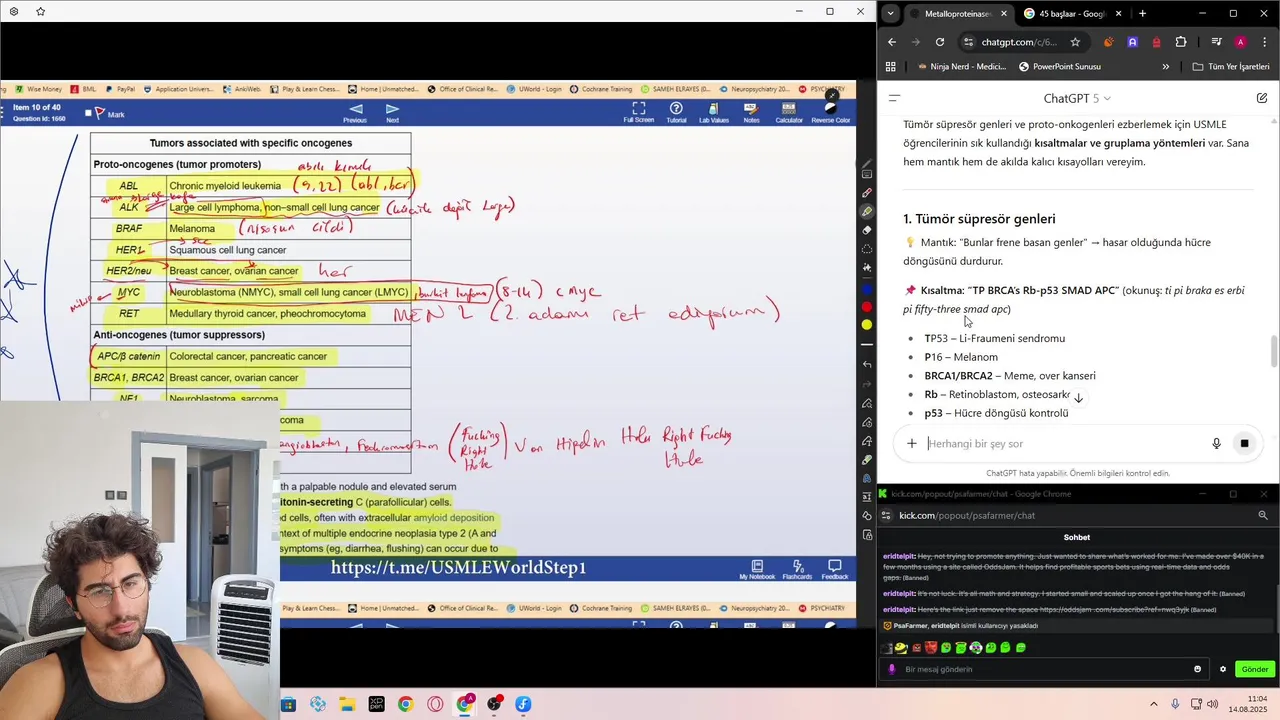
Task: Reload the ChatGPT page
Action: coord(940,42)
